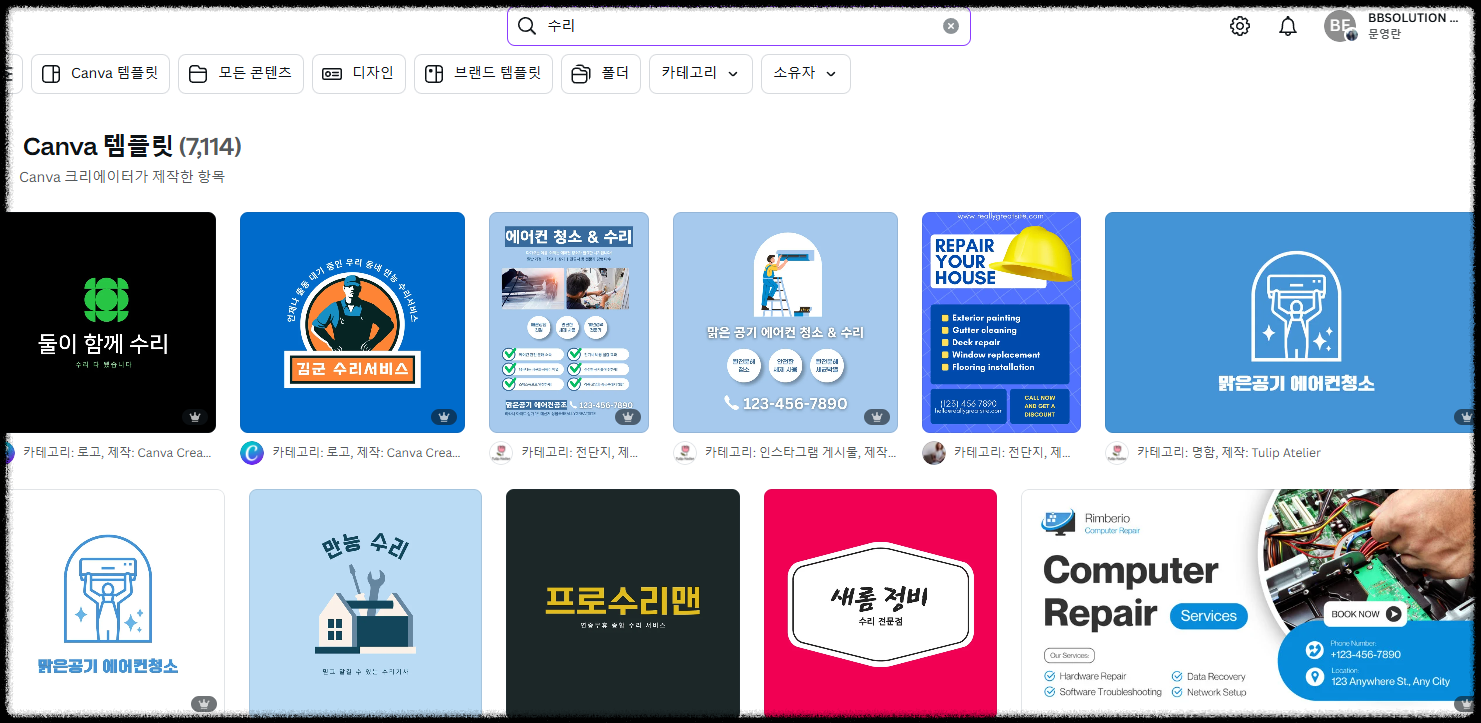
Task: Click inside the search input field
Action: tap(730, 25)
